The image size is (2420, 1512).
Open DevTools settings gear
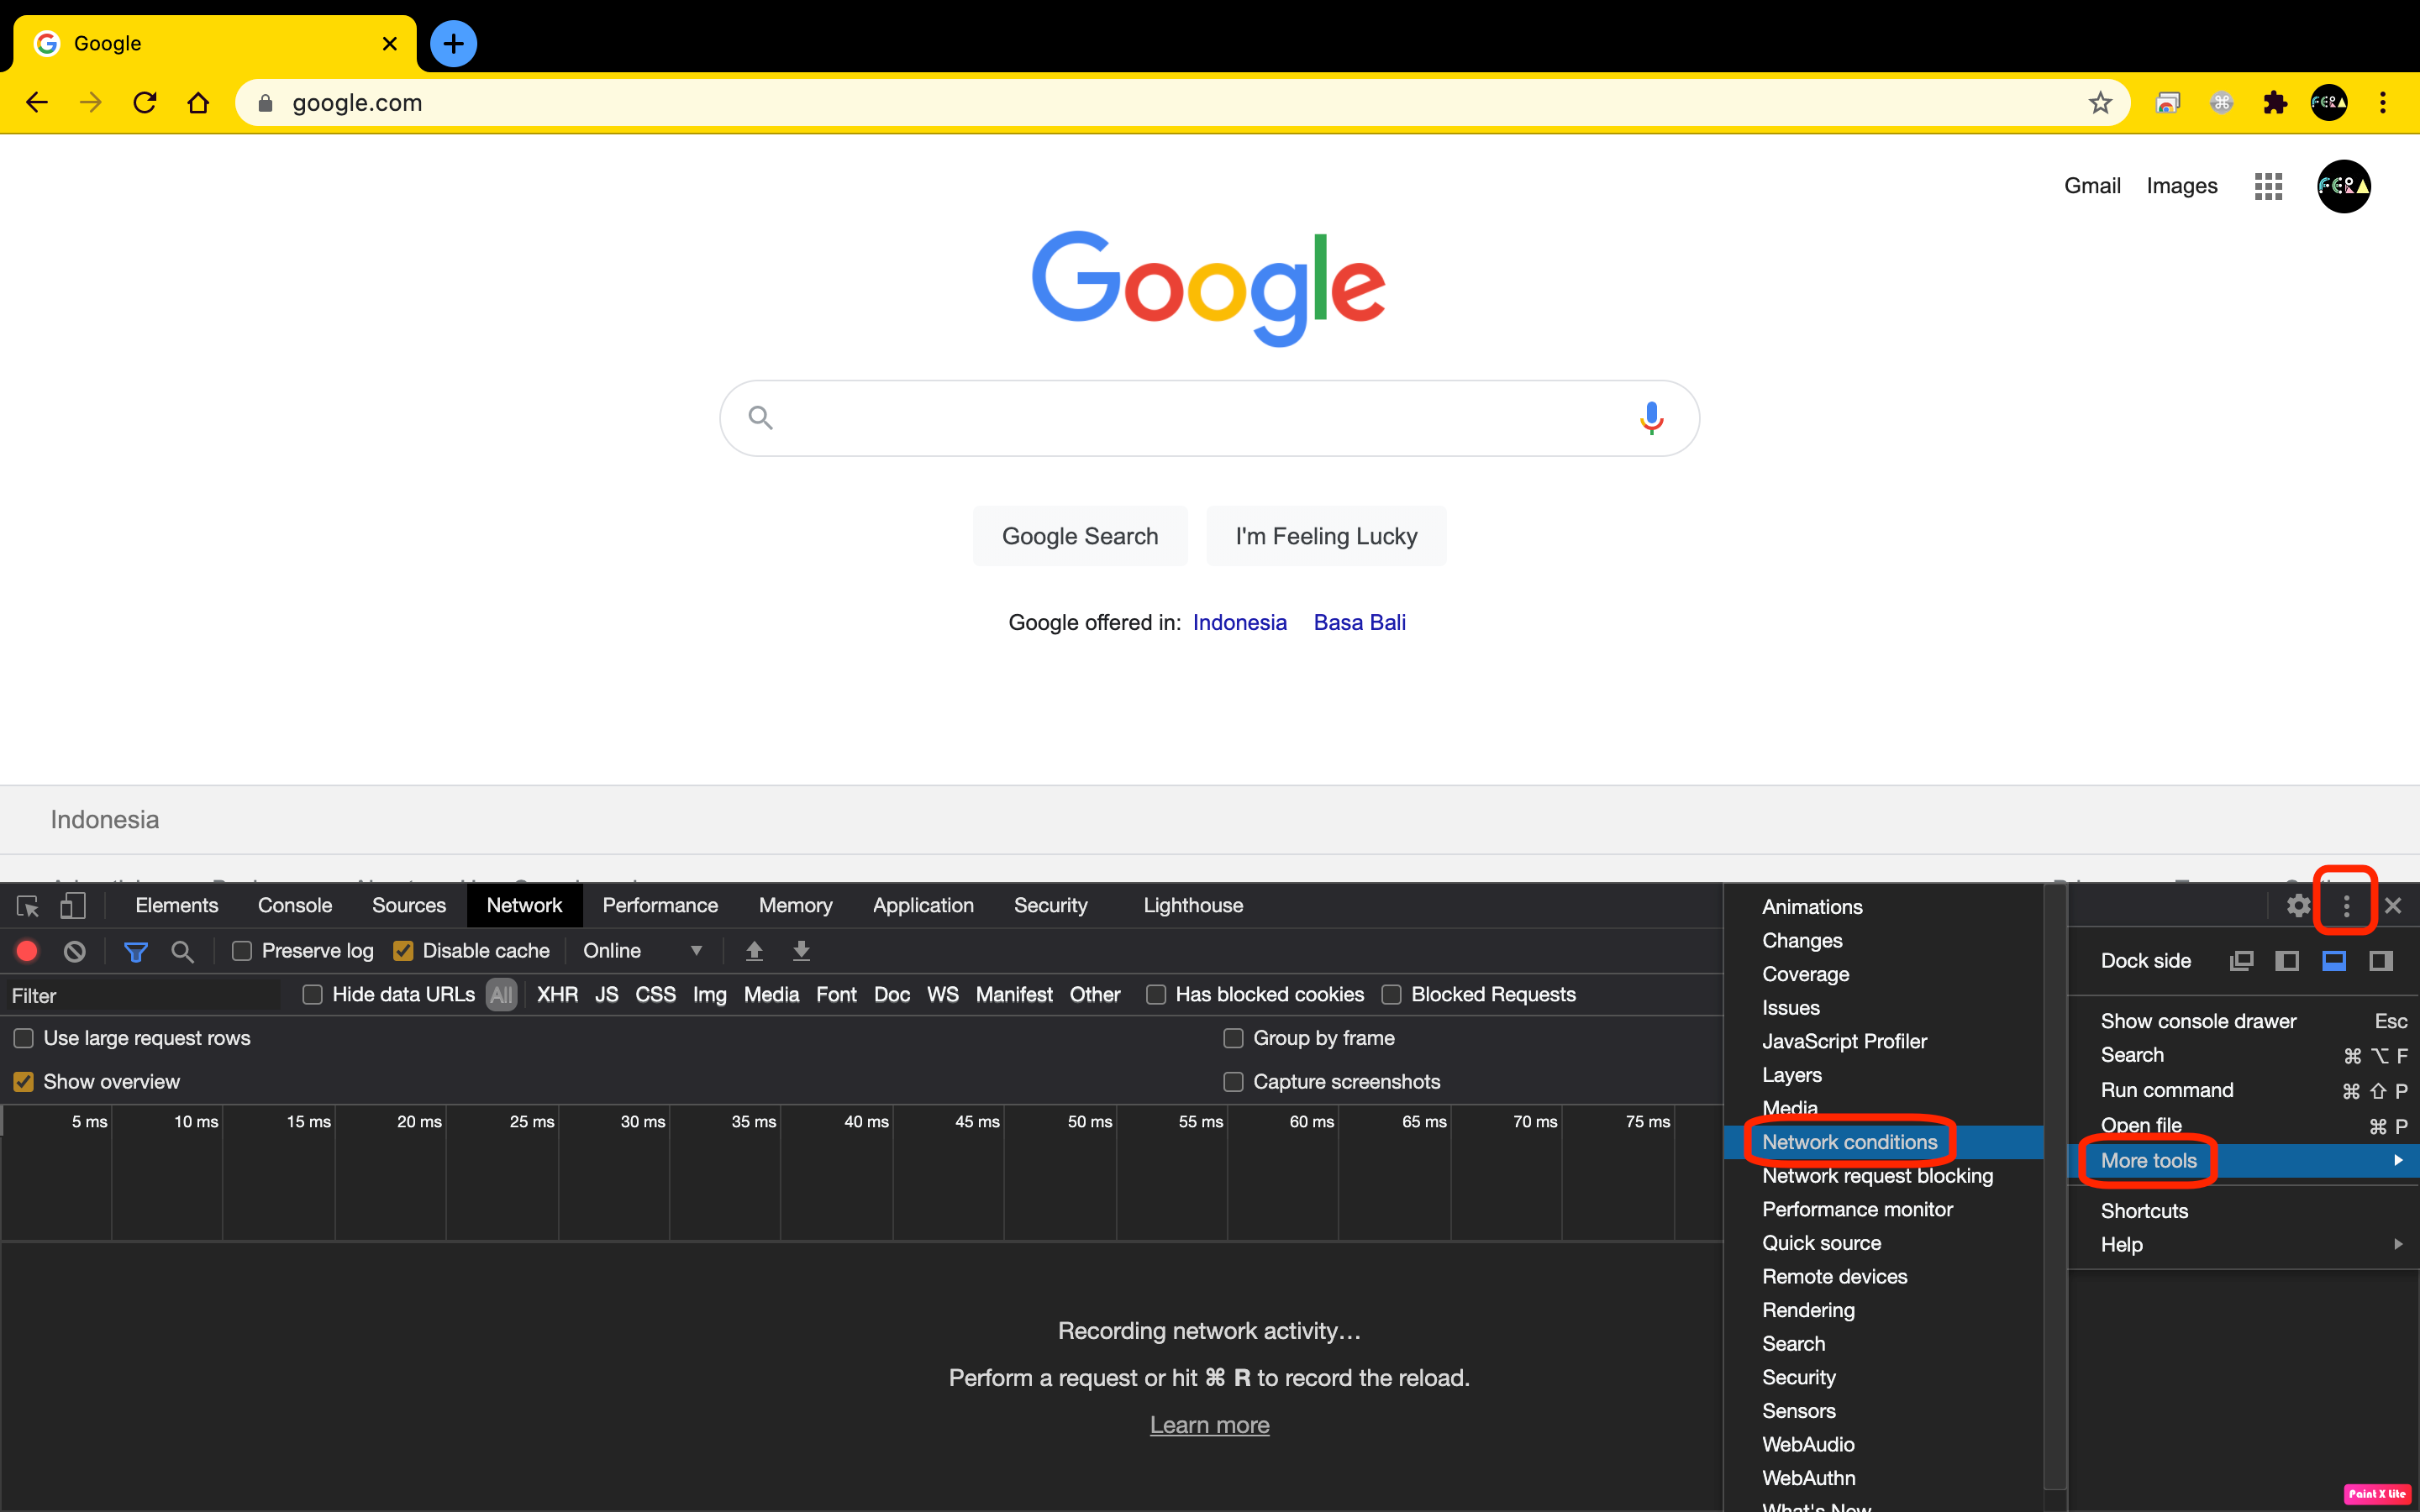coord(2297,906)
